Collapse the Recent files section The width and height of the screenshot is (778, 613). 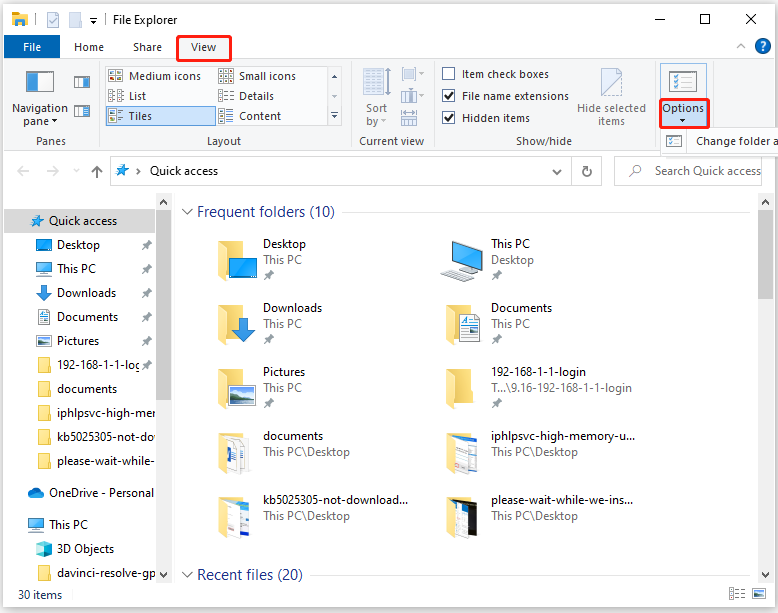(x=187, y=575)
